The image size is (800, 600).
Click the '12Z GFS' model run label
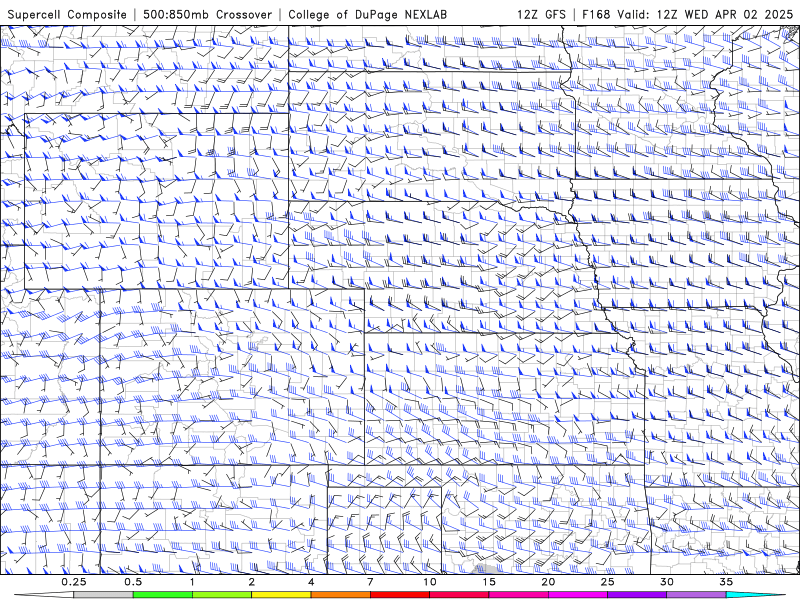pyautogui.click(x=541, y=15)
